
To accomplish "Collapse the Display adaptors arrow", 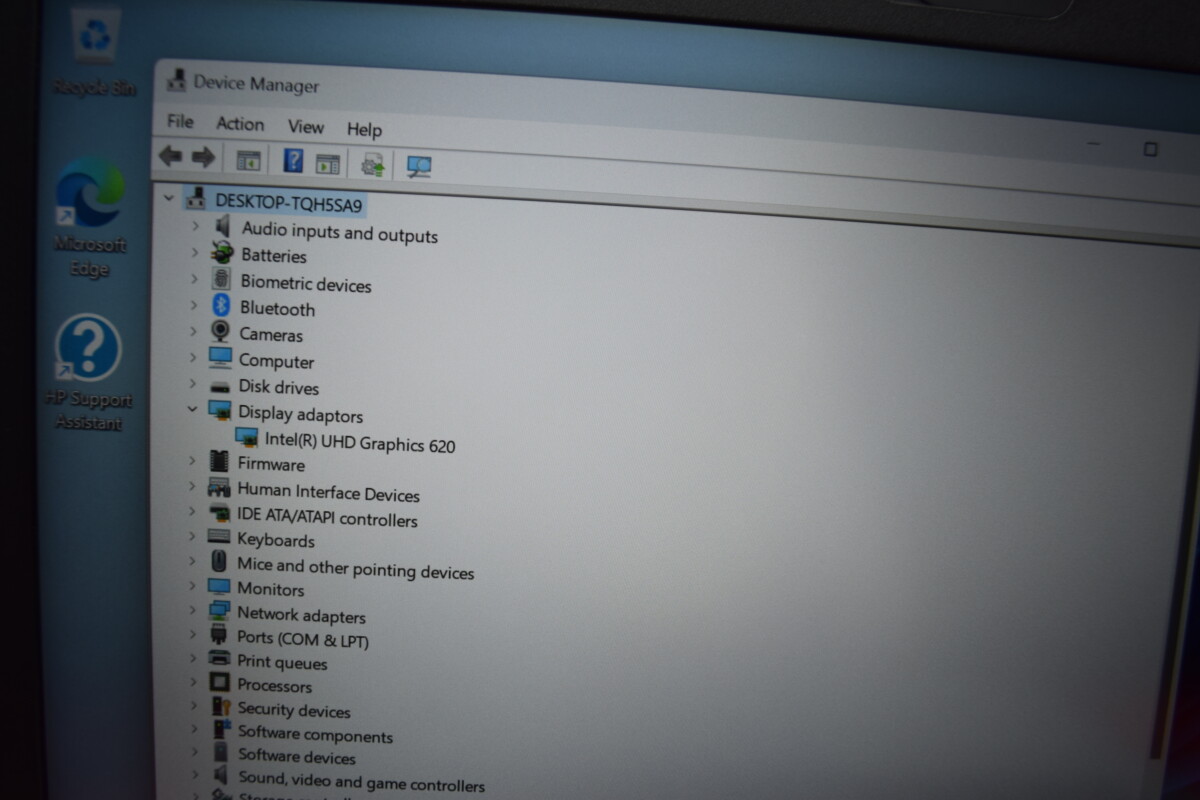I will (193, 409).
